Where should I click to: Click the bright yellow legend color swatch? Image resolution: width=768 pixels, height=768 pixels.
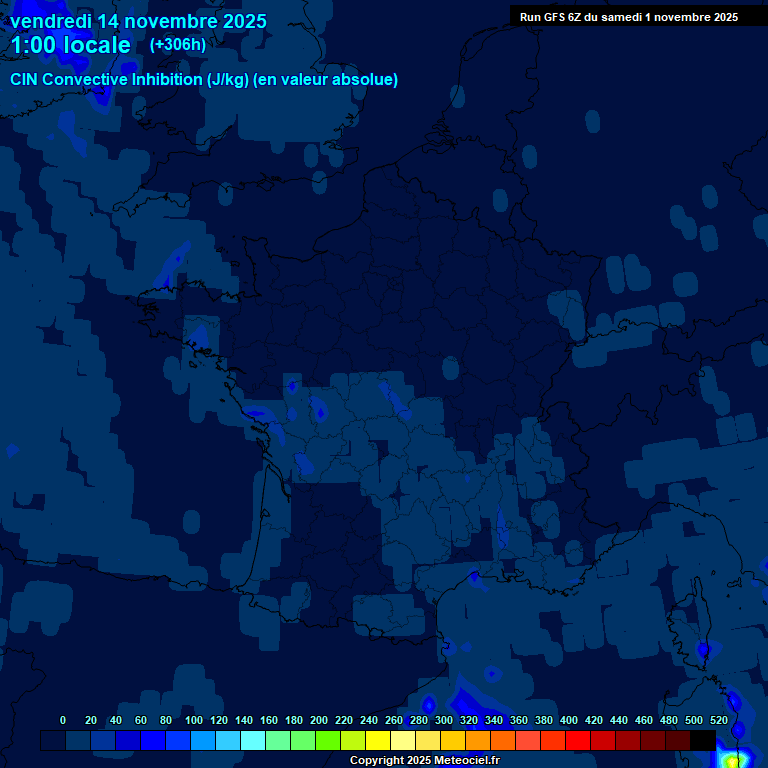378,741
